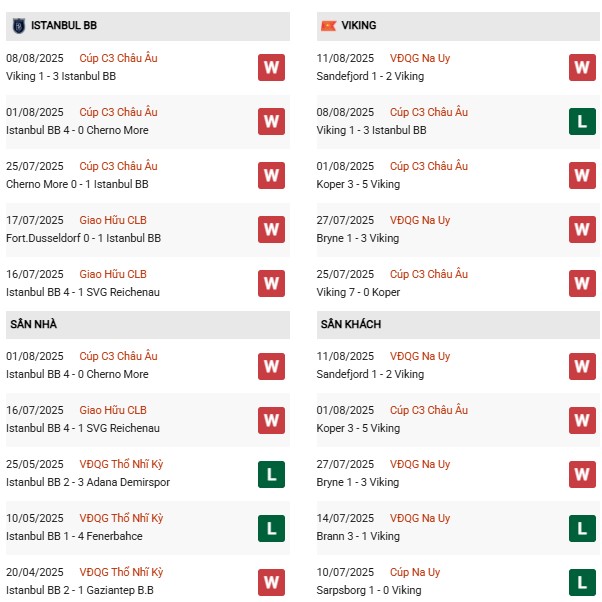The image size is (602, 602).
Task: Click the L badge for Istanbul BB 2 - 3 Adana Demirspor
Action: 271,473
